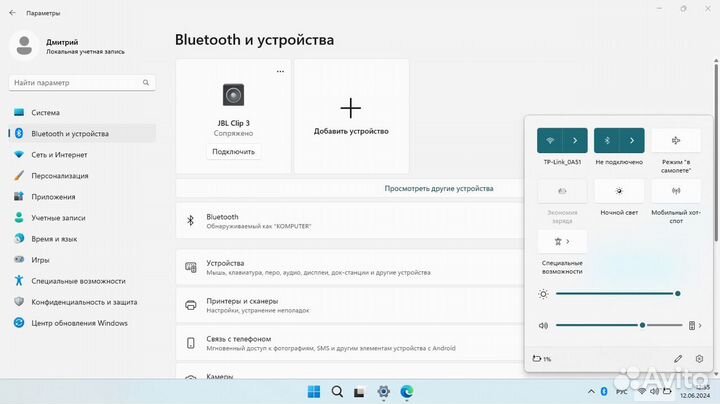Screen dimensions: 720x404
Task: Toggle Режим "в самолете" airplane mode
Action: pyautogui.click(x=676, y=140)
